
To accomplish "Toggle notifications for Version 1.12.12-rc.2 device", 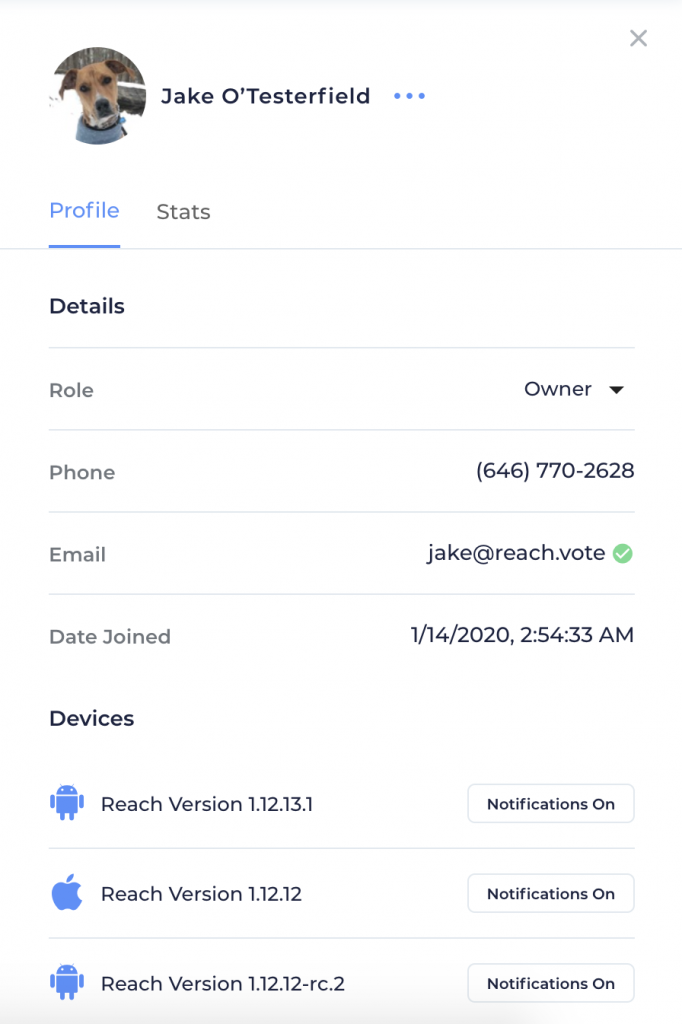I will click(x=551, y=983).
